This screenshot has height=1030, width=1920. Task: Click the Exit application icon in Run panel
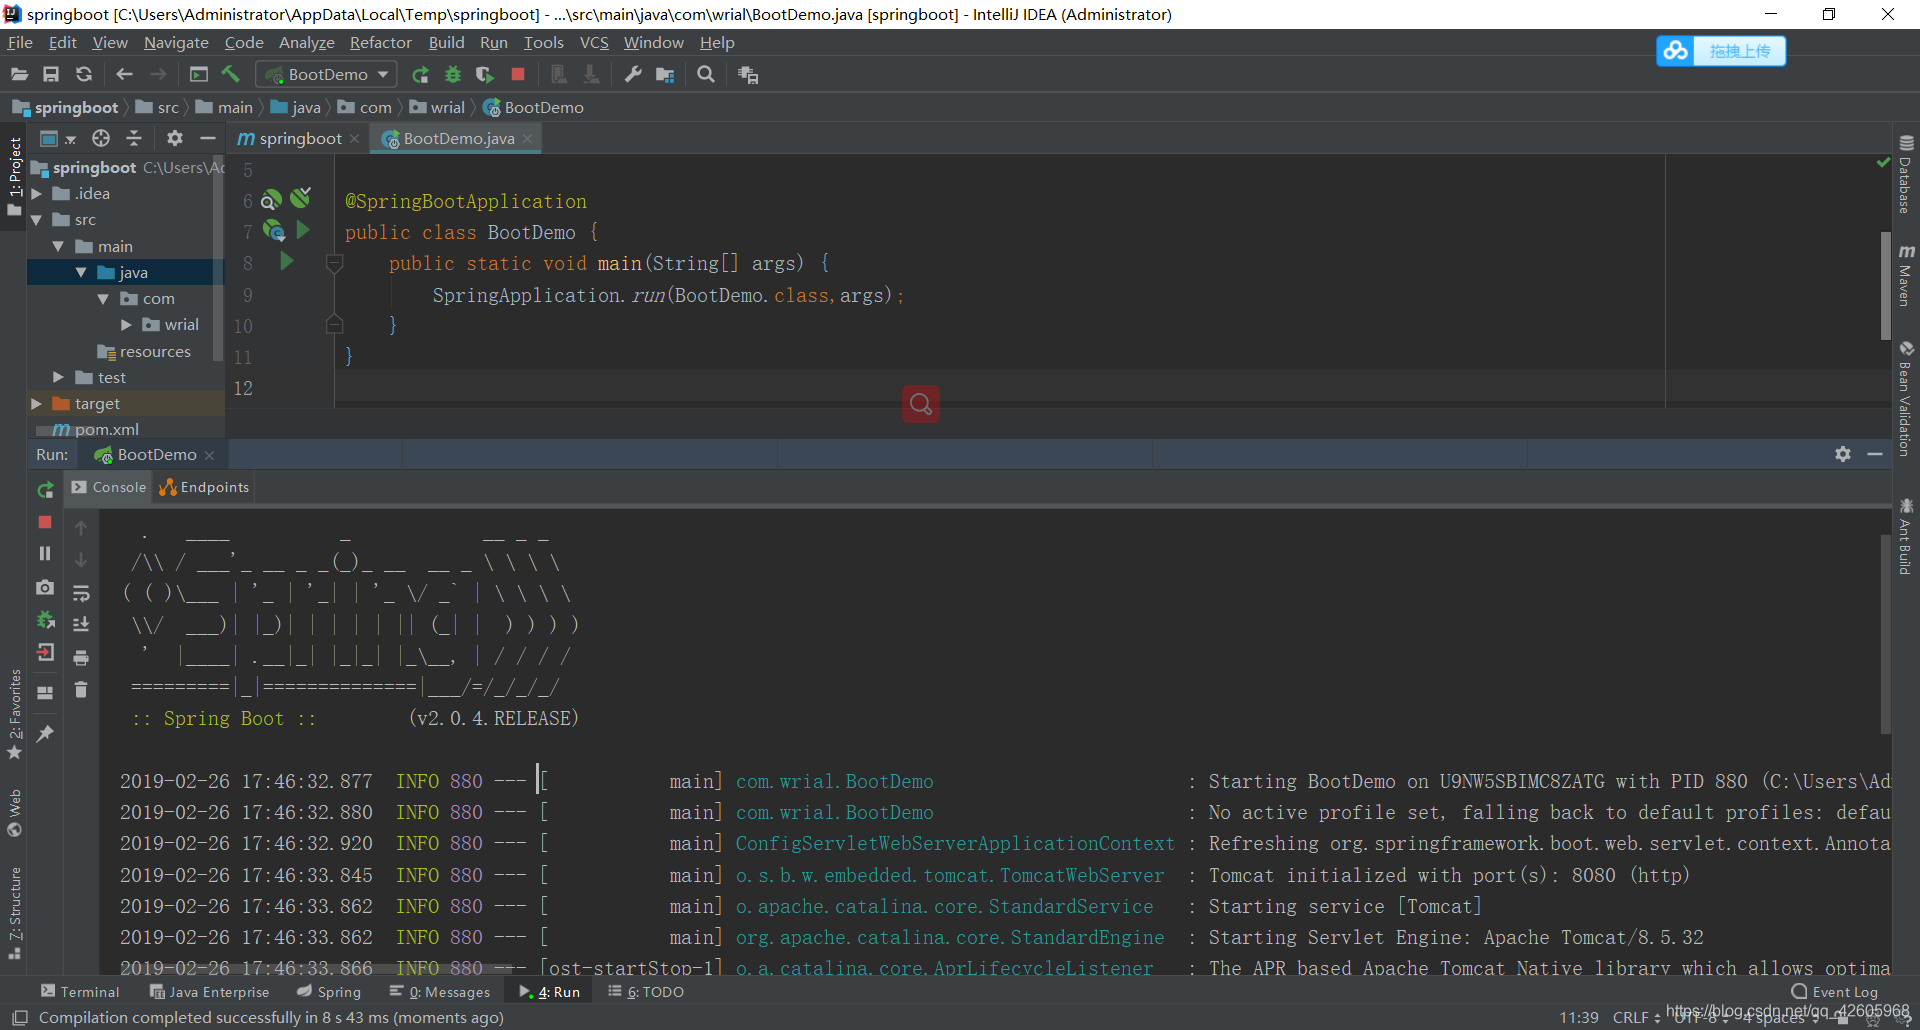(45, 653)
